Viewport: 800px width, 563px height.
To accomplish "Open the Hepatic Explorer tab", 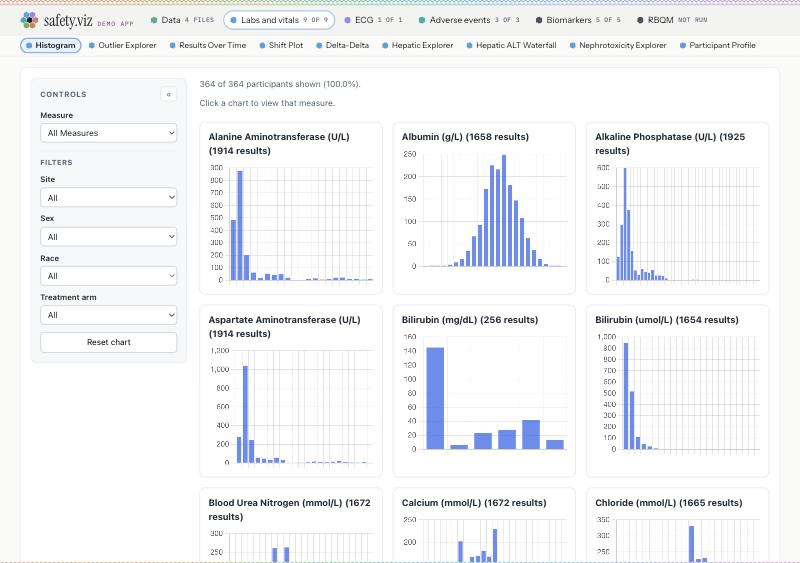I will (x=418, y=45).
